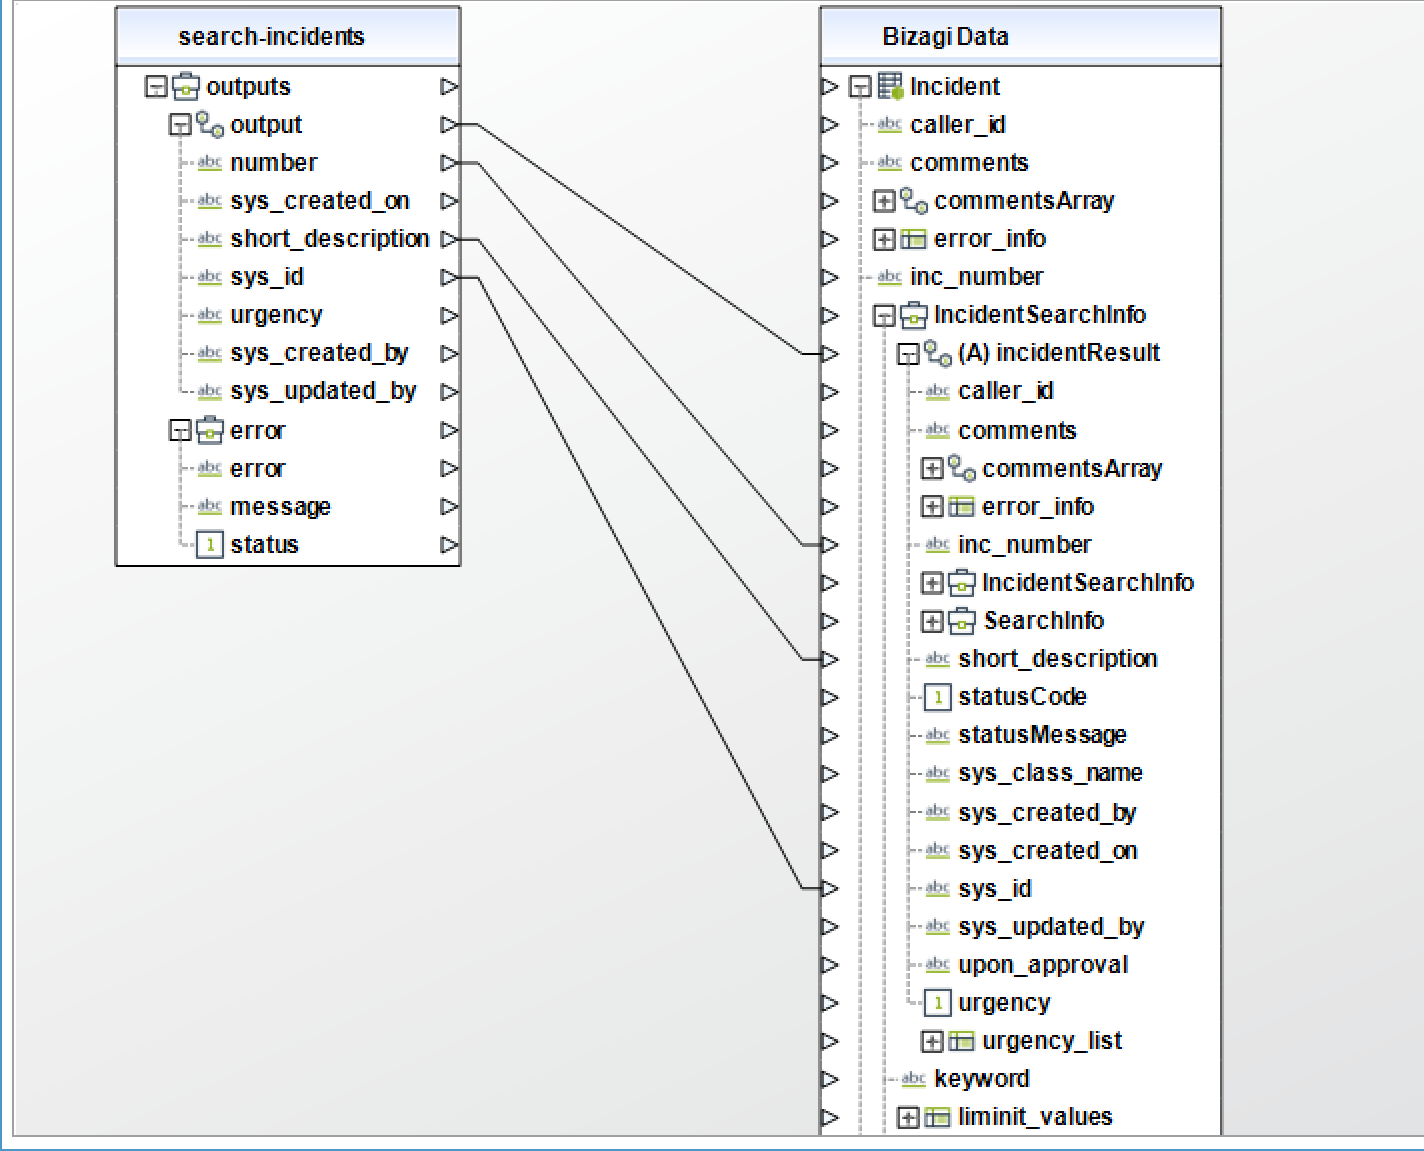The width and height of the screenshot is (1424, 1151).
Task: Click the input connector arrow for incidentResult
Action: 830,353
